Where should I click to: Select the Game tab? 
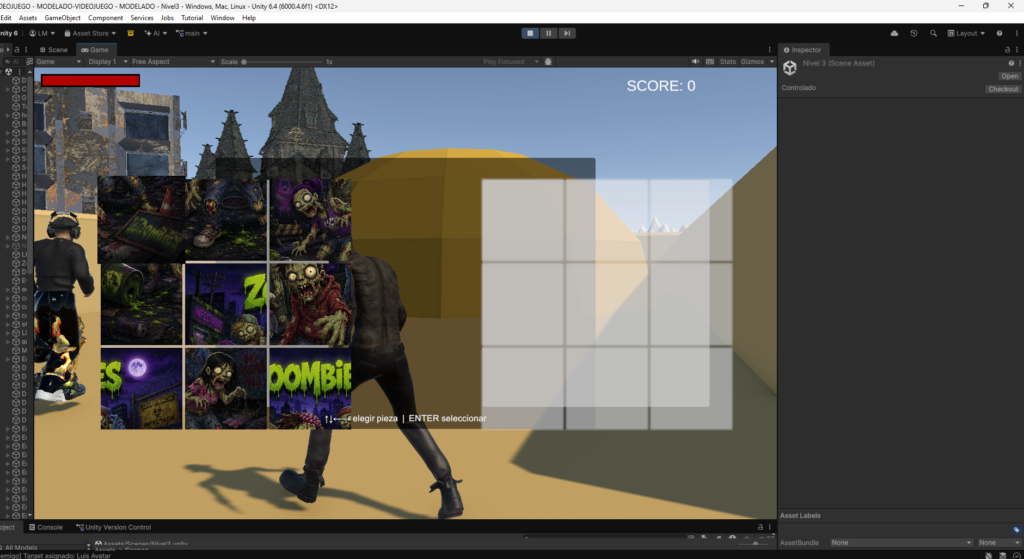[x=95, y=50]
